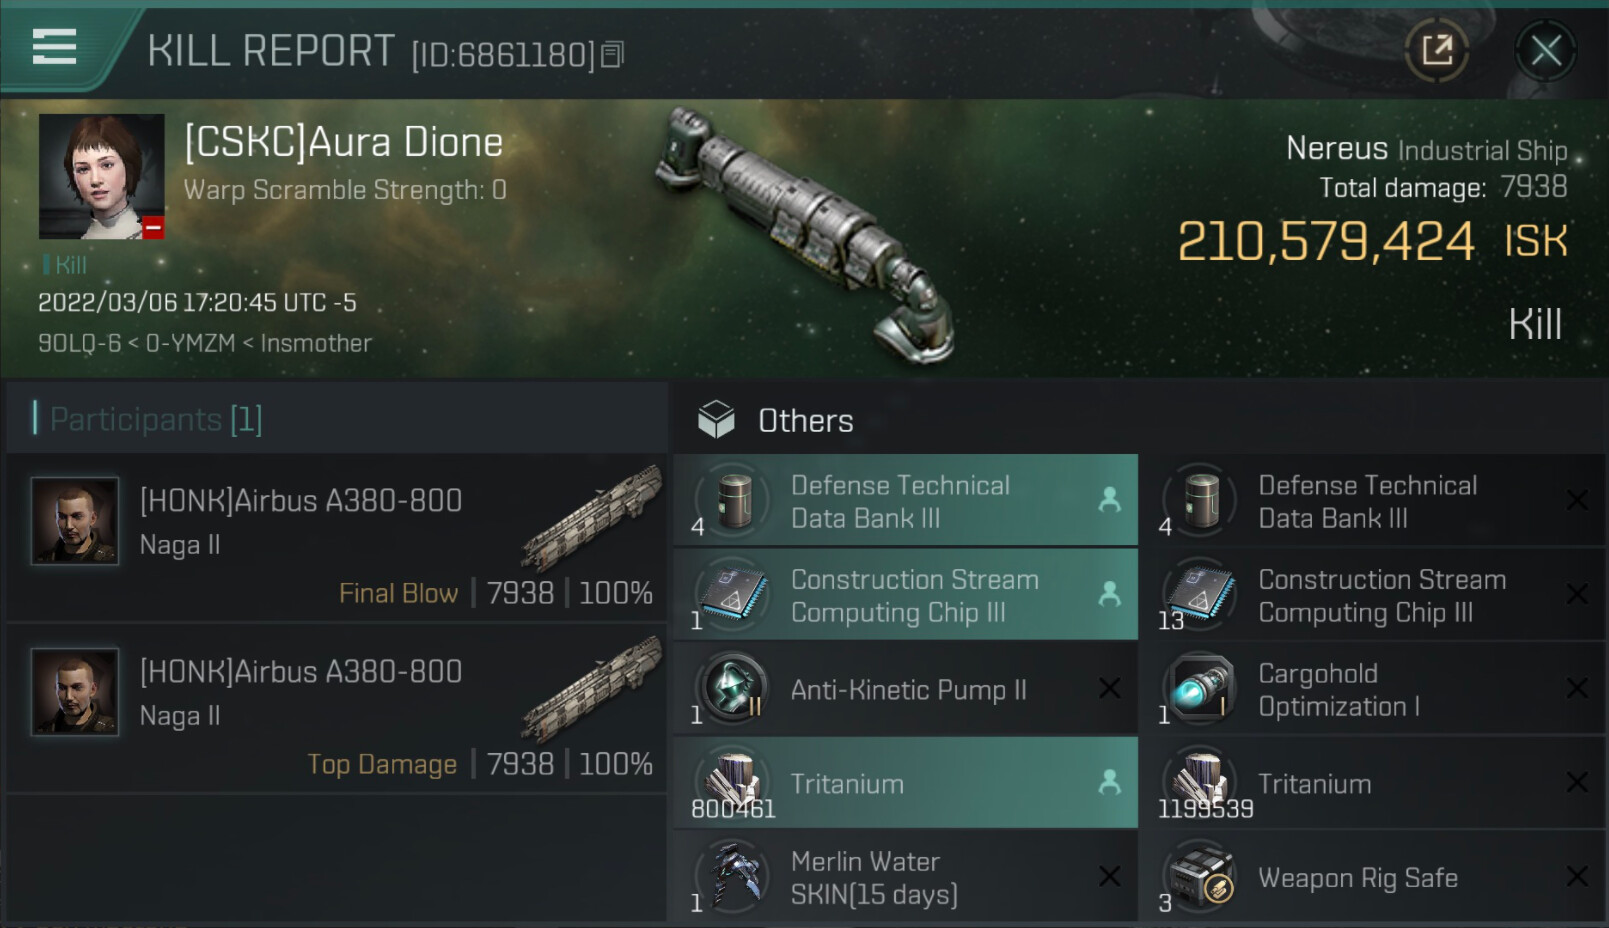Select the Final Blow Airbus A380-800 portrait
The image size is (1609, 928).
coord(75,521)
